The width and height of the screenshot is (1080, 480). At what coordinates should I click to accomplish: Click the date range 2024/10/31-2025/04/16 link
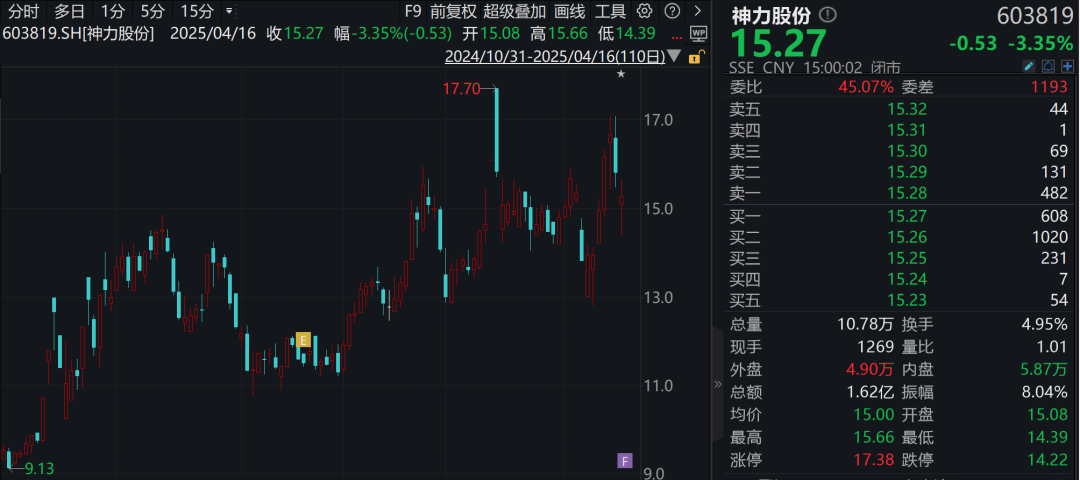[554, 56]
